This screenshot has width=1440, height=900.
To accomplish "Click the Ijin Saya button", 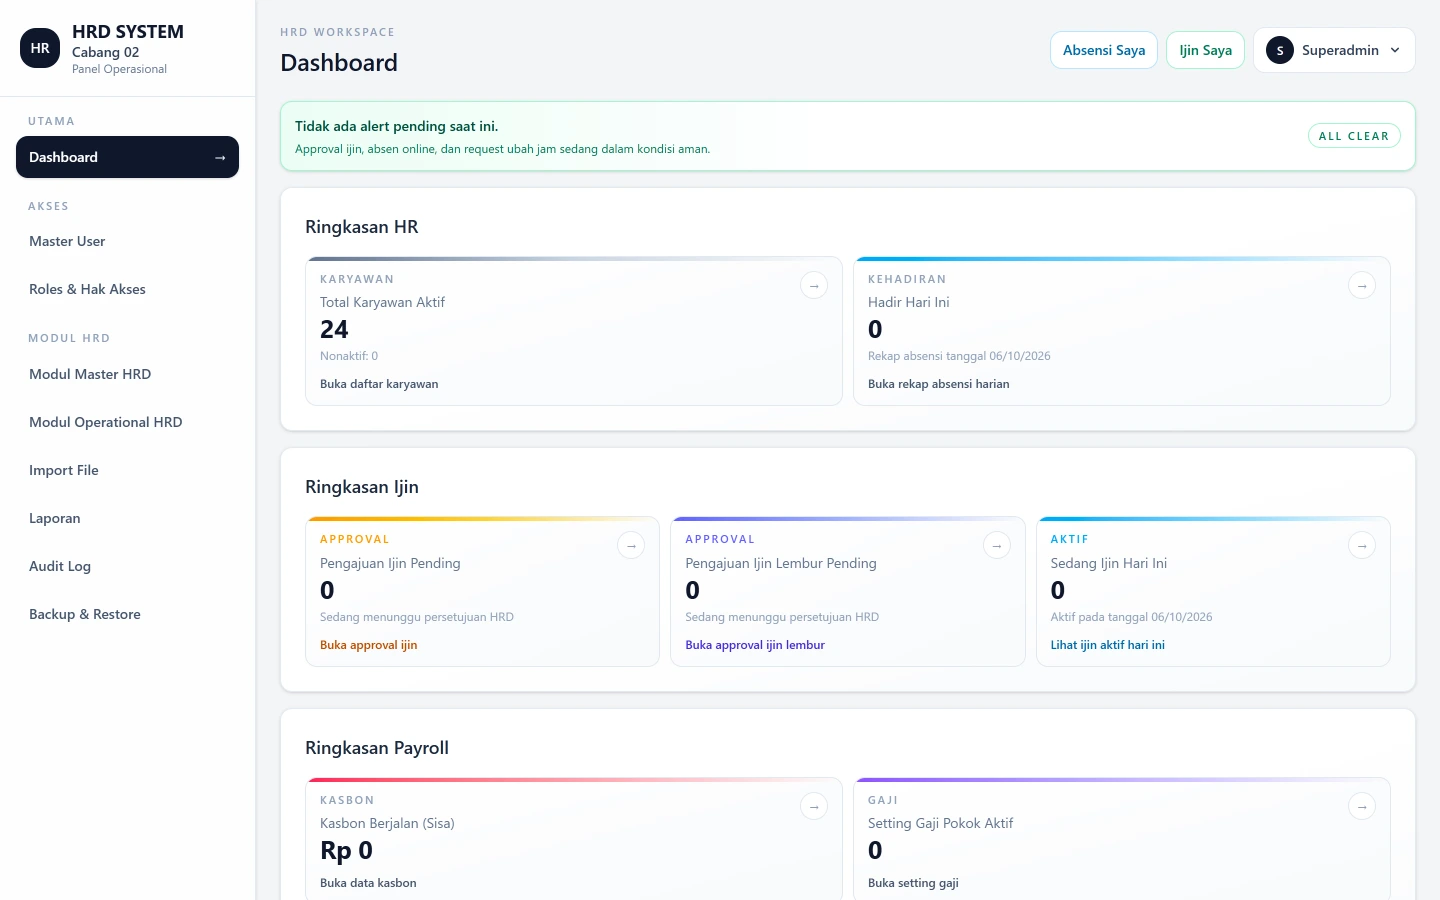I will [1205, 50].
